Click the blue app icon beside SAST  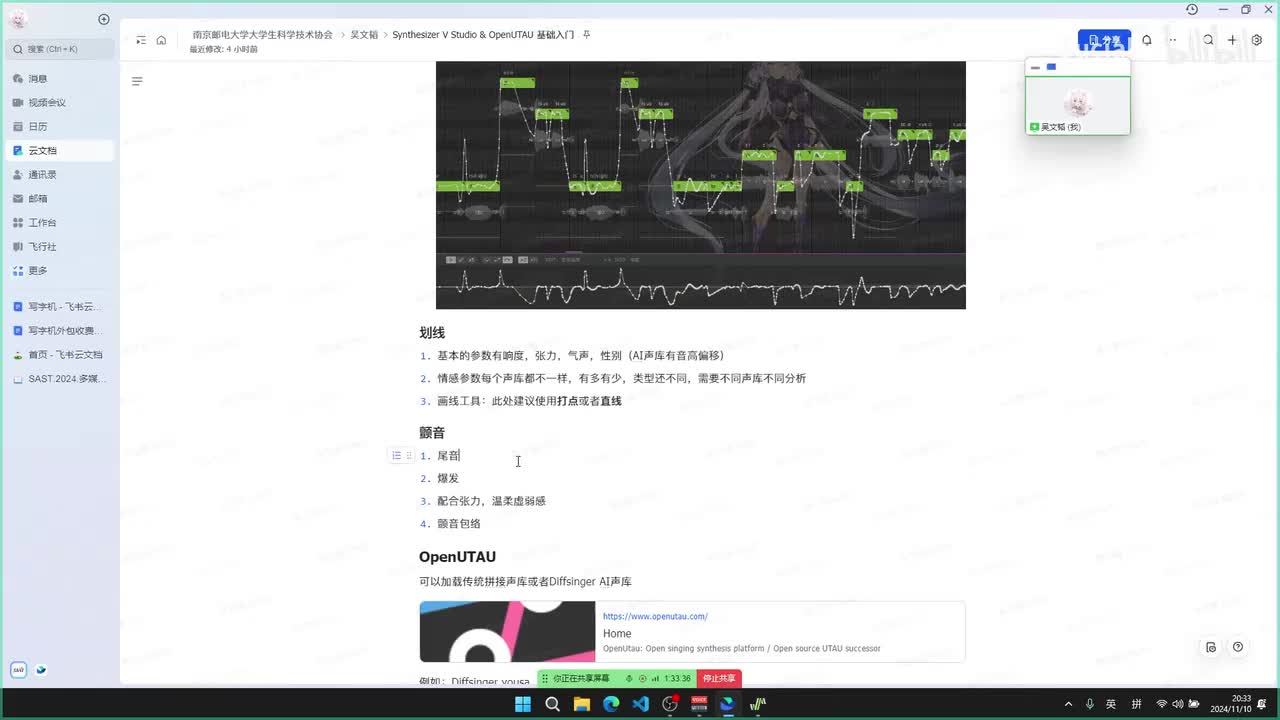(x=41, y=670)
